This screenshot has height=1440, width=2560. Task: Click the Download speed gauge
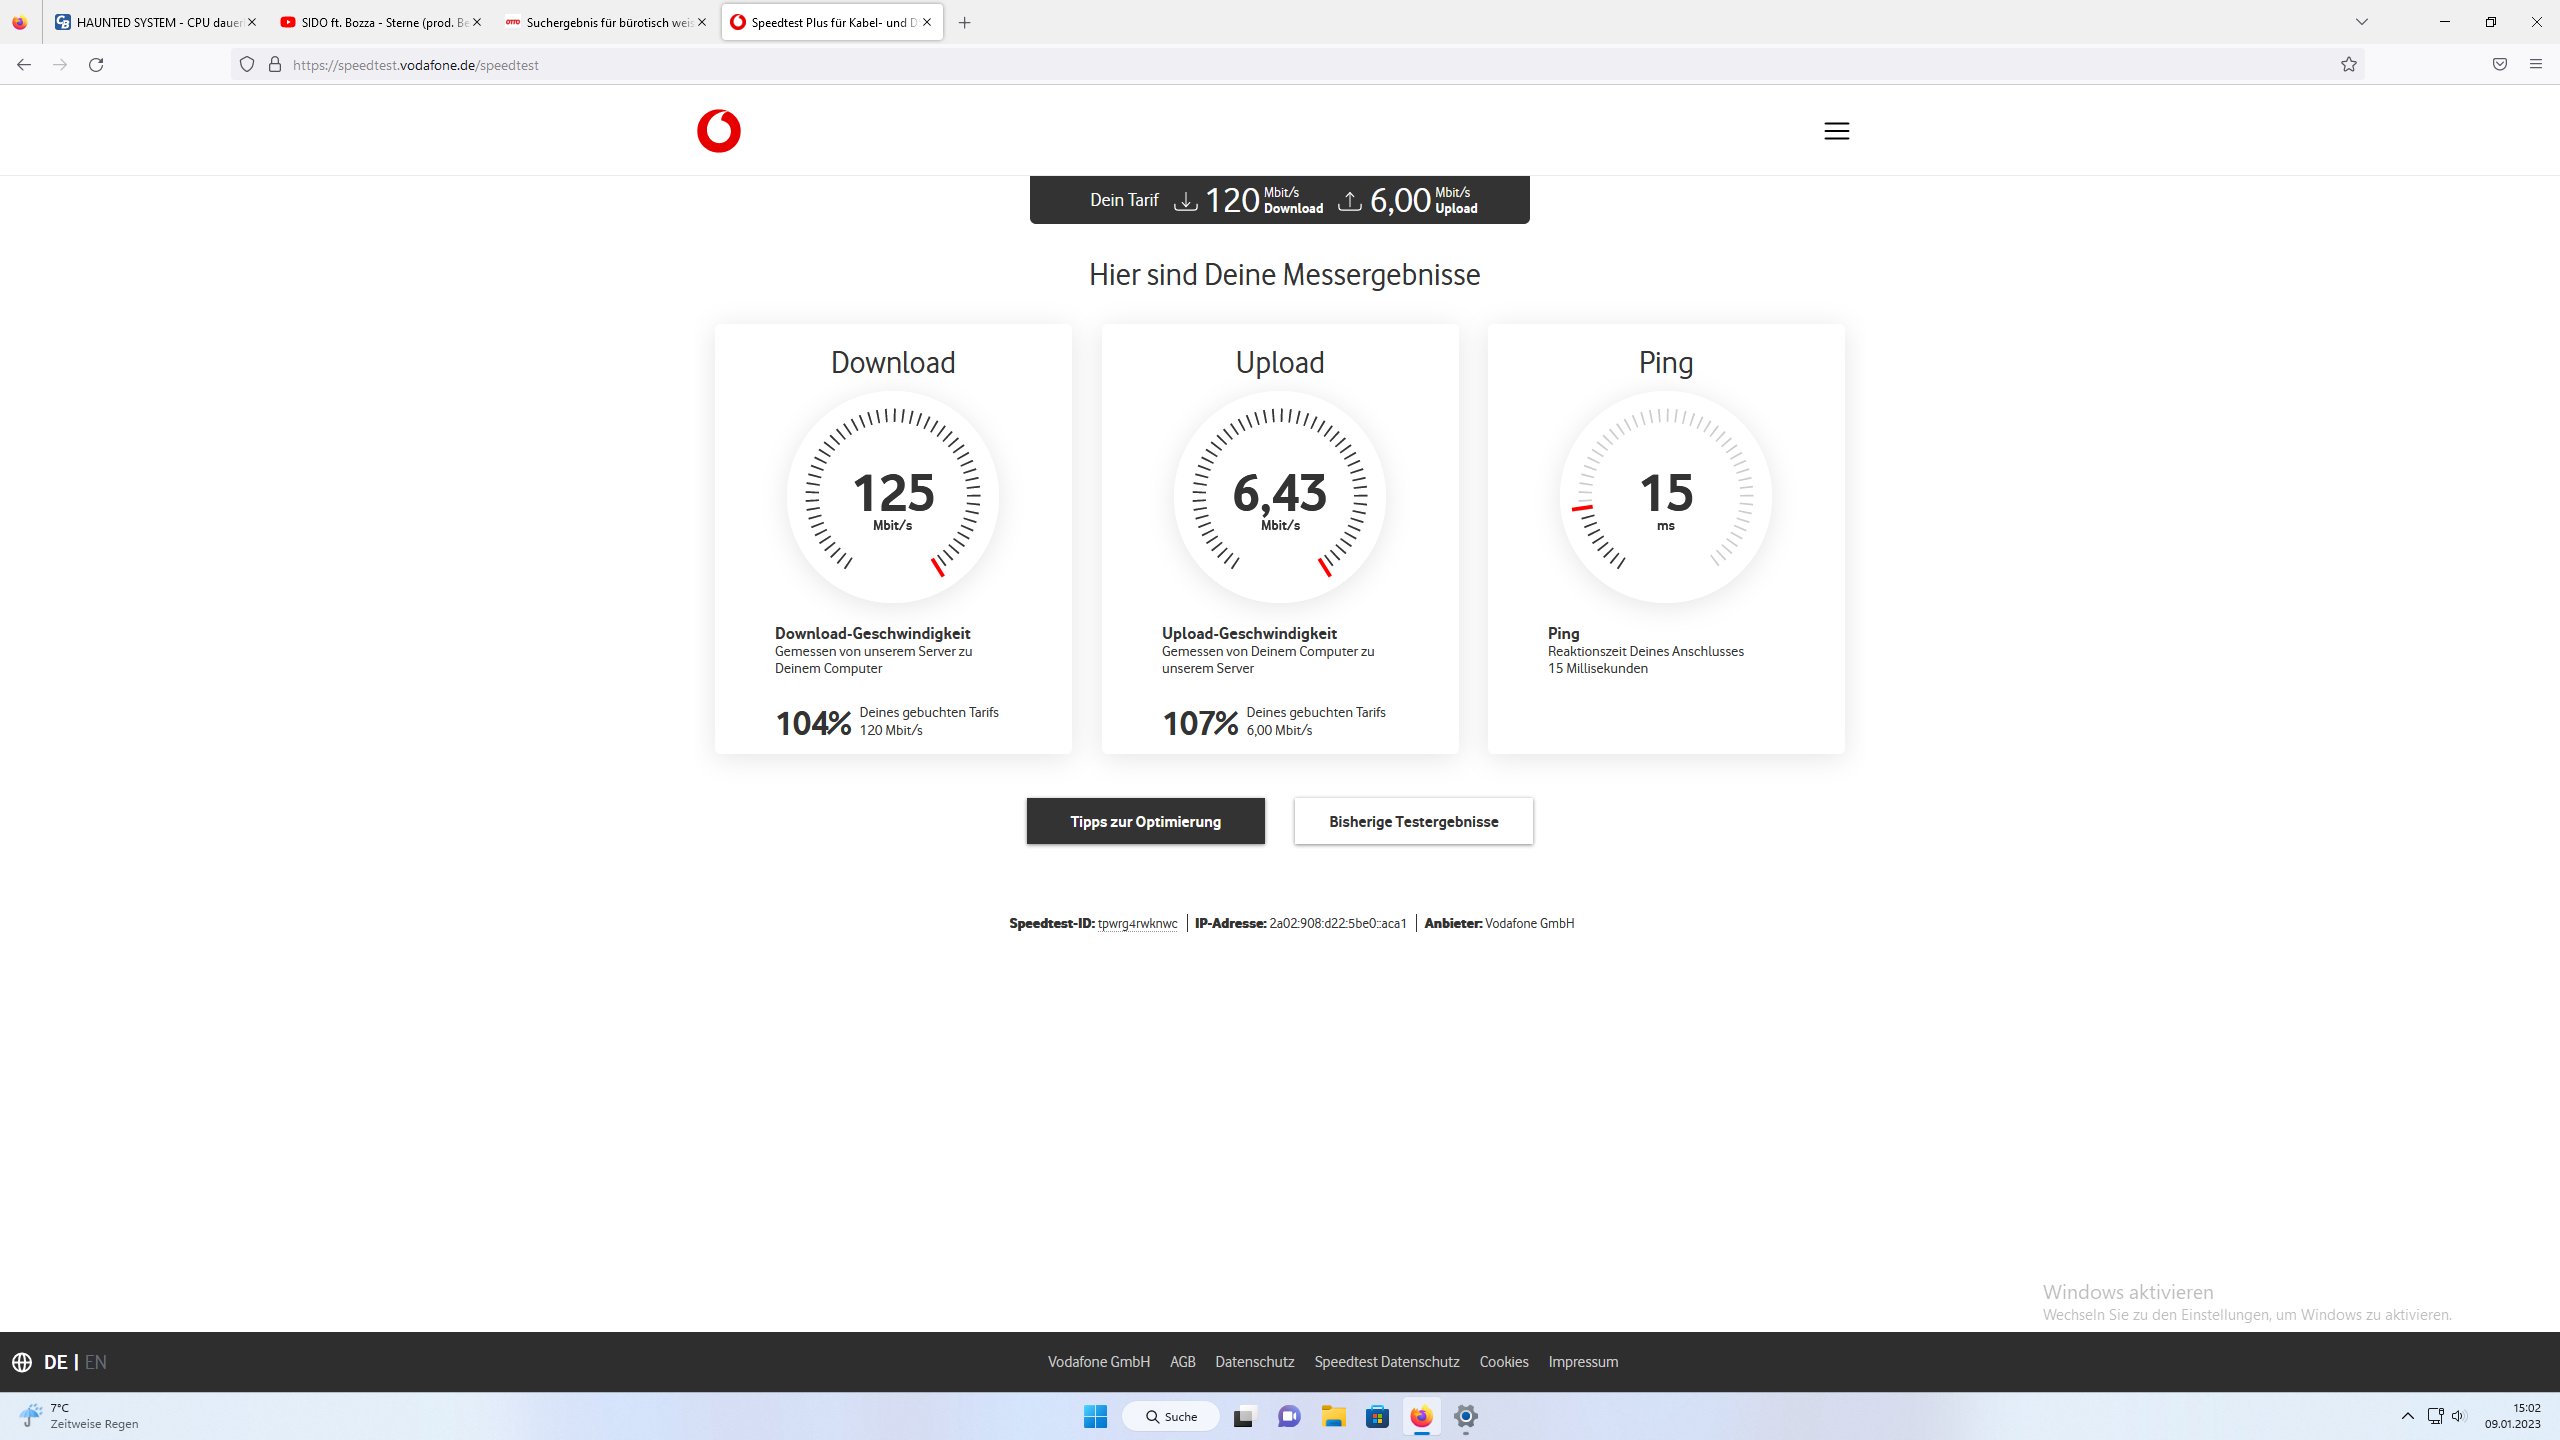pyautogui.click(x=892, y=497)
